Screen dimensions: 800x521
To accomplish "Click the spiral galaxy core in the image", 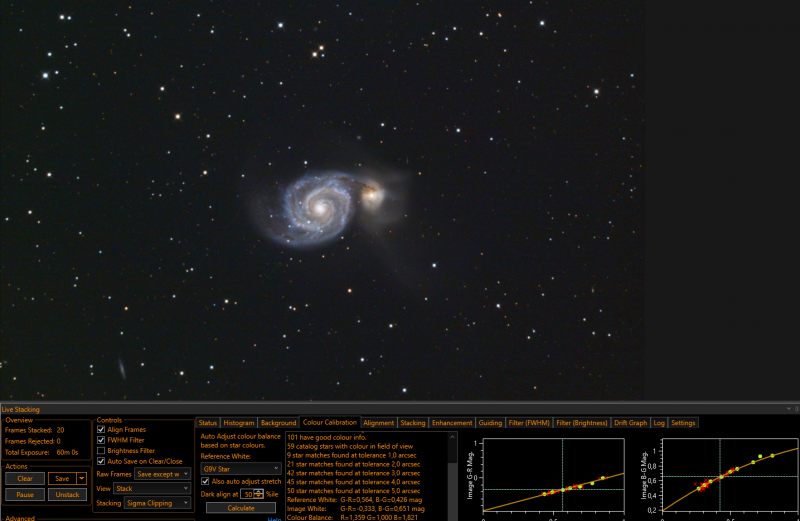I will 321,207.
